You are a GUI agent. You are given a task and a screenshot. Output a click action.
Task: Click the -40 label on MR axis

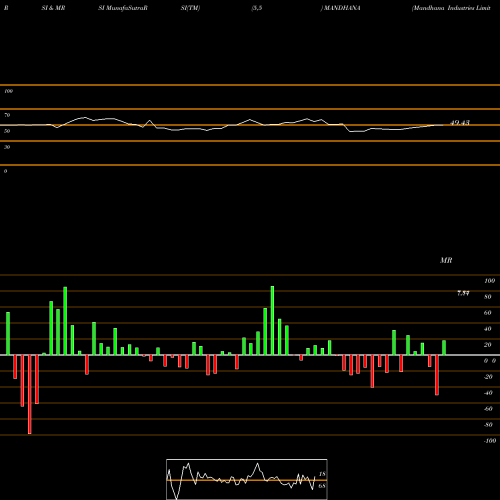(x=488, y=393)
